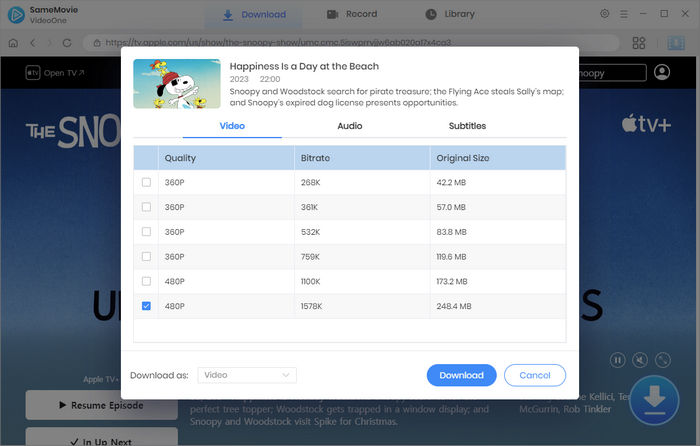Click the back arrow icon
Viewport: 700px width, 446px height.
(x=33, y=43)
